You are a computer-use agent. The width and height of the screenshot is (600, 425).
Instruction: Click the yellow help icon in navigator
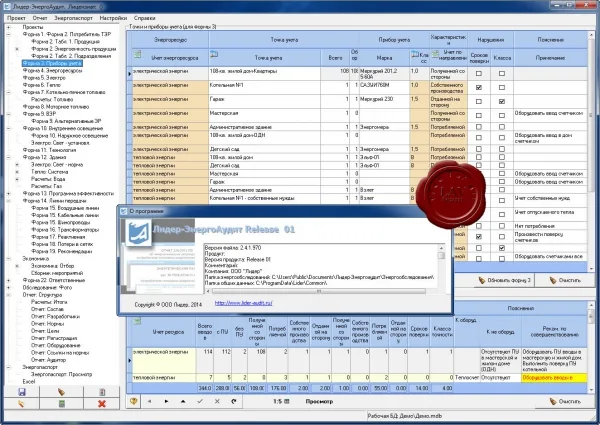coord(134,401)
